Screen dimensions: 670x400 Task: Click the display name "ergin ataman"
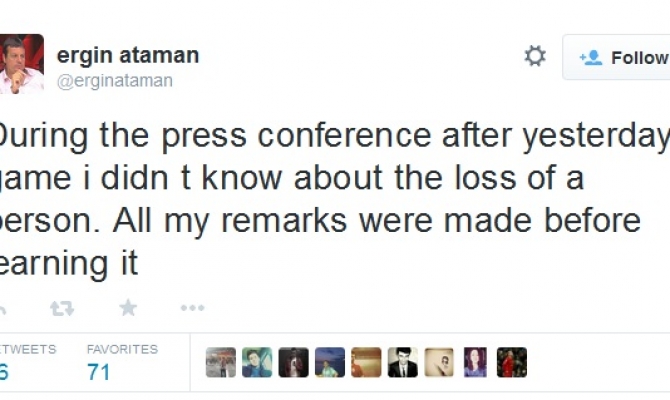(x=128, y=55)
